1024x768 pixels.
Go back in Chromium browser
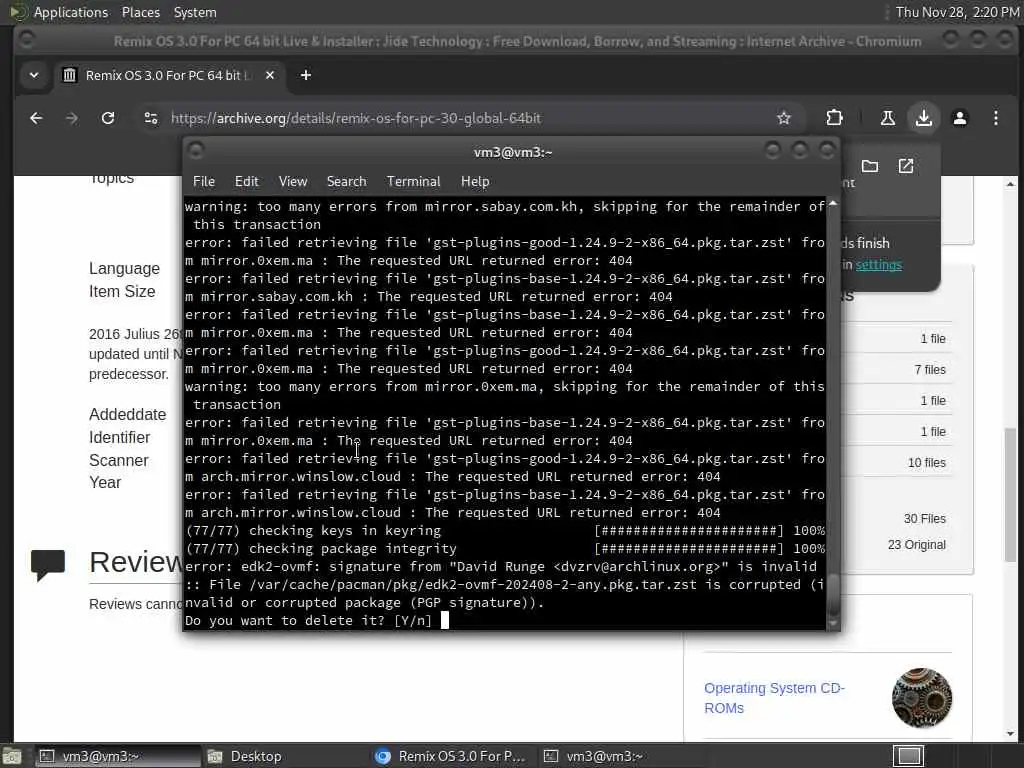coord(36,118)
